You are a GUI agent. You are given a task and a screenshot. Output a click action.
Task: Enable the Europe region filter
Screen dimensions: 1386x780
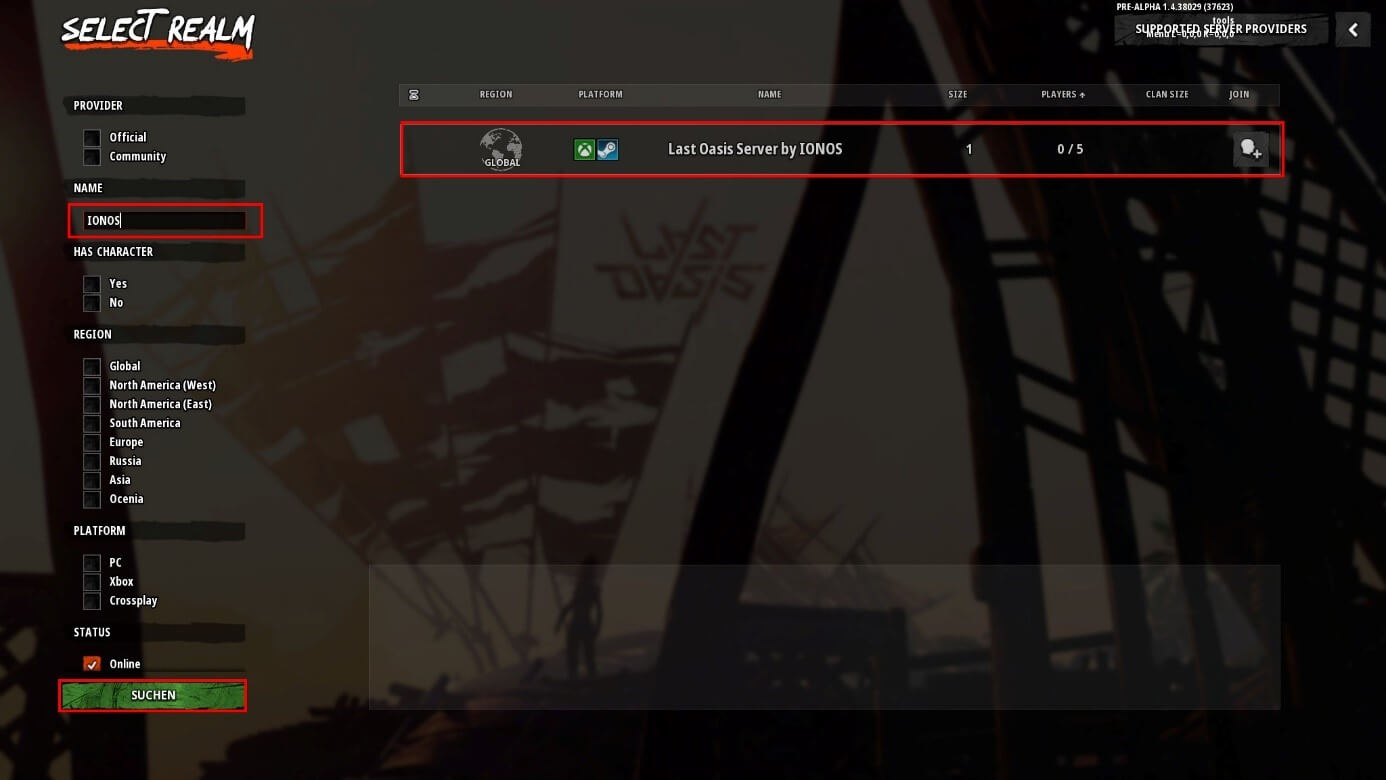click(92, 442)
